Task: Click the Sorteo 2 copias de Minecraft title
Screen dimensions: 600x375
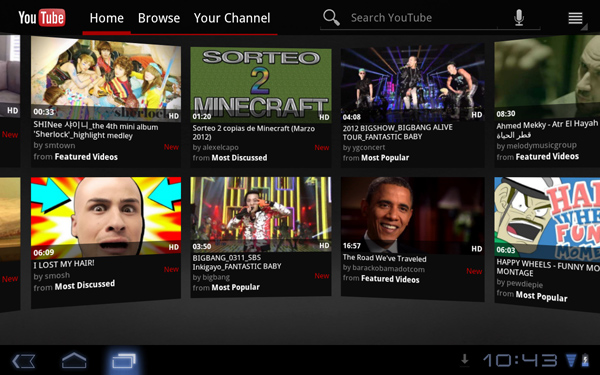Action: (254, 132)
